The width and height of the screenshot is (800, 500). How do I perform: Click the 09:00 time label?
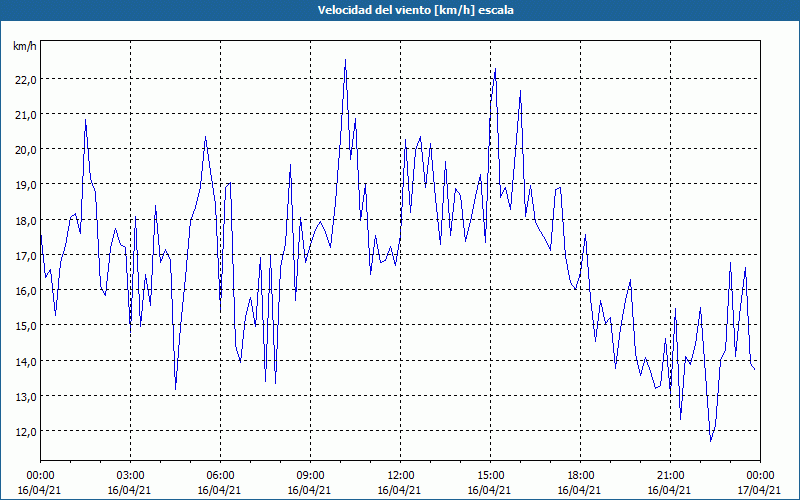click(310, 476)
